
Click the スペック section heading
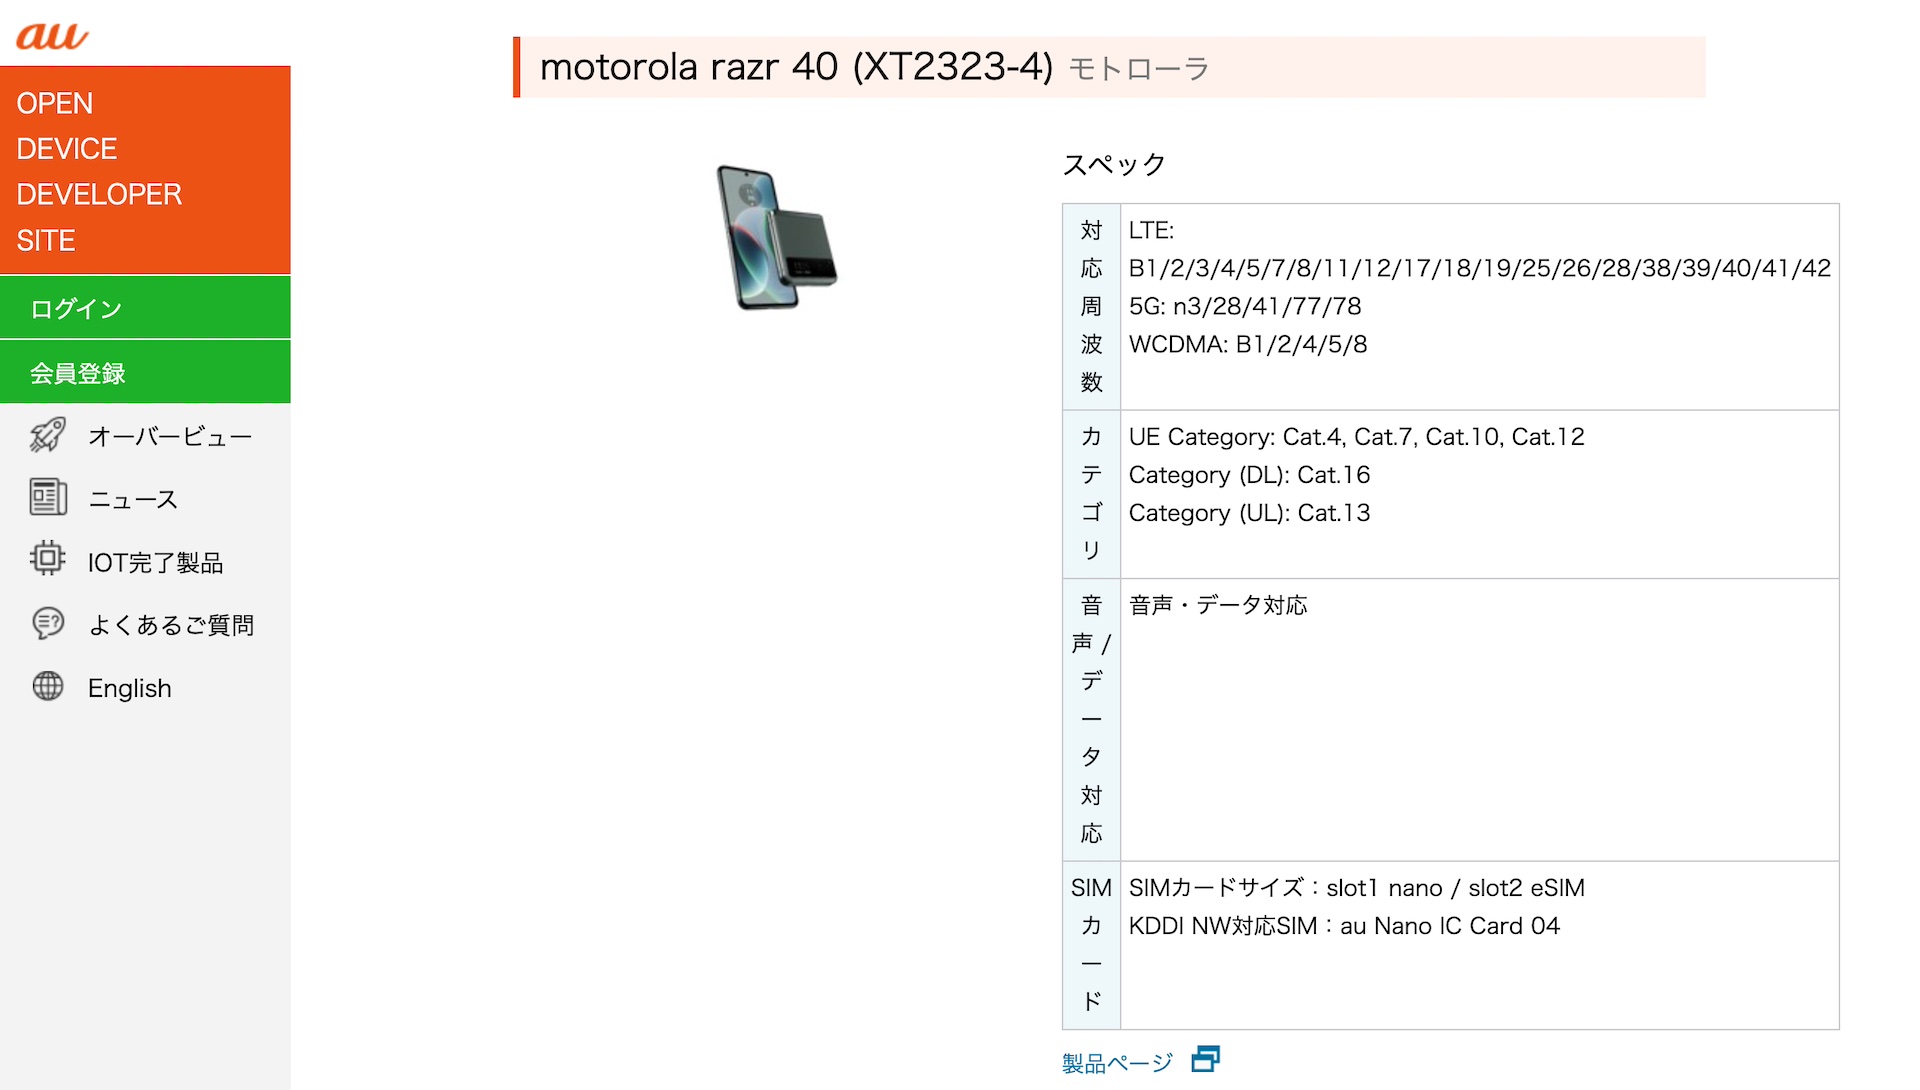click(x=1114, y=164)
